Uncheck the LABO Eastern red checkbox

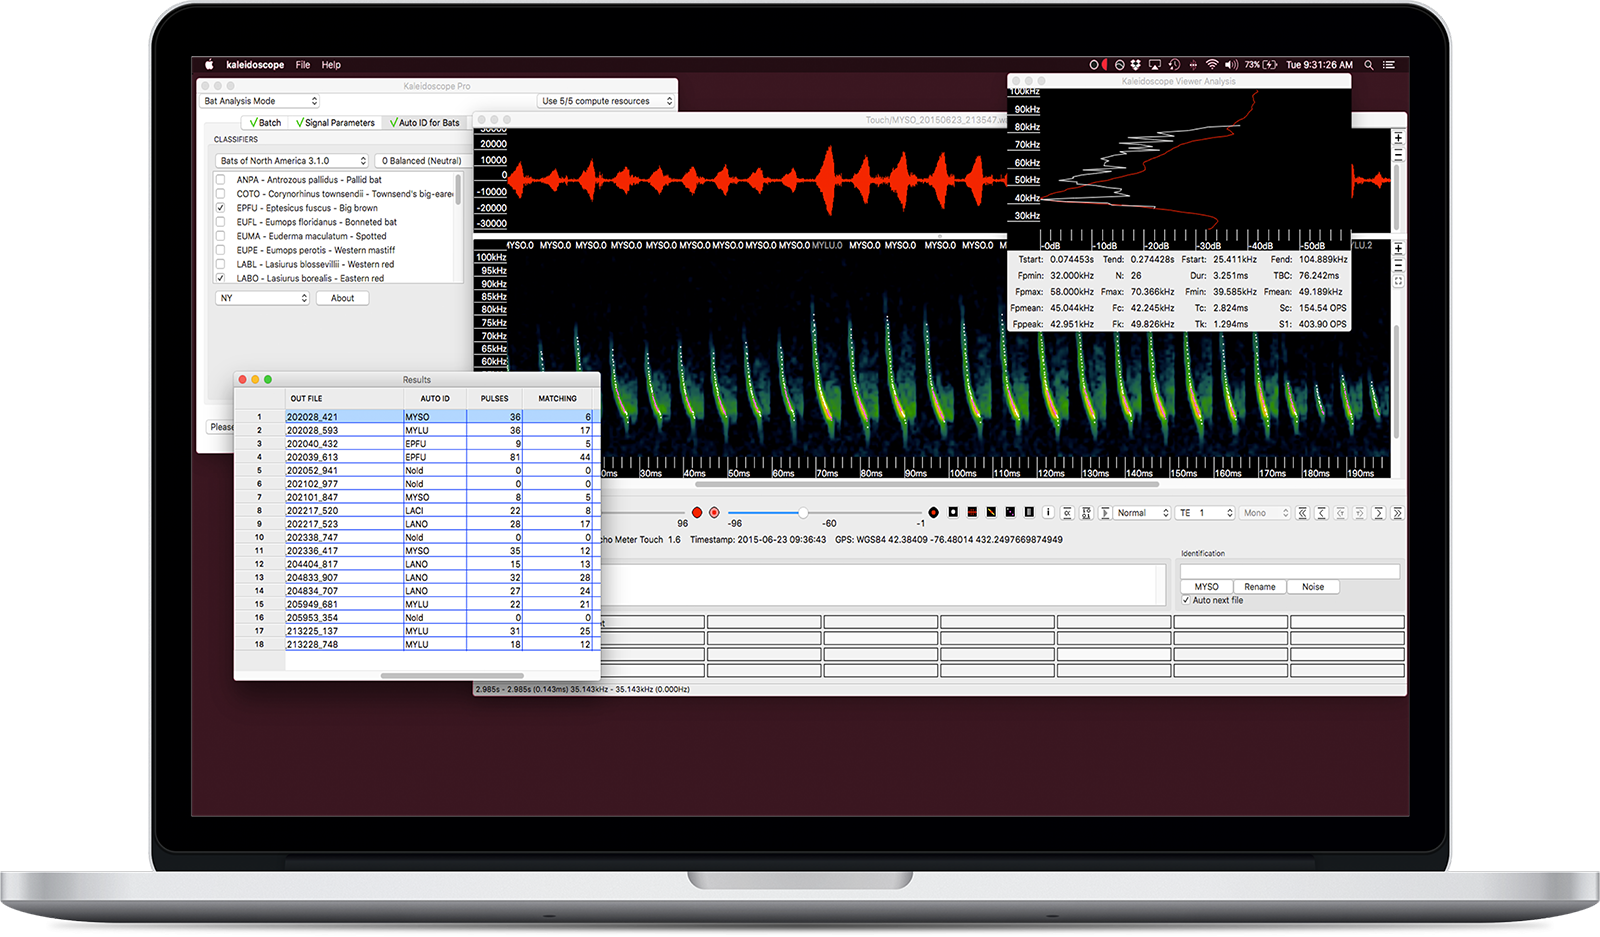click(220, 278)
